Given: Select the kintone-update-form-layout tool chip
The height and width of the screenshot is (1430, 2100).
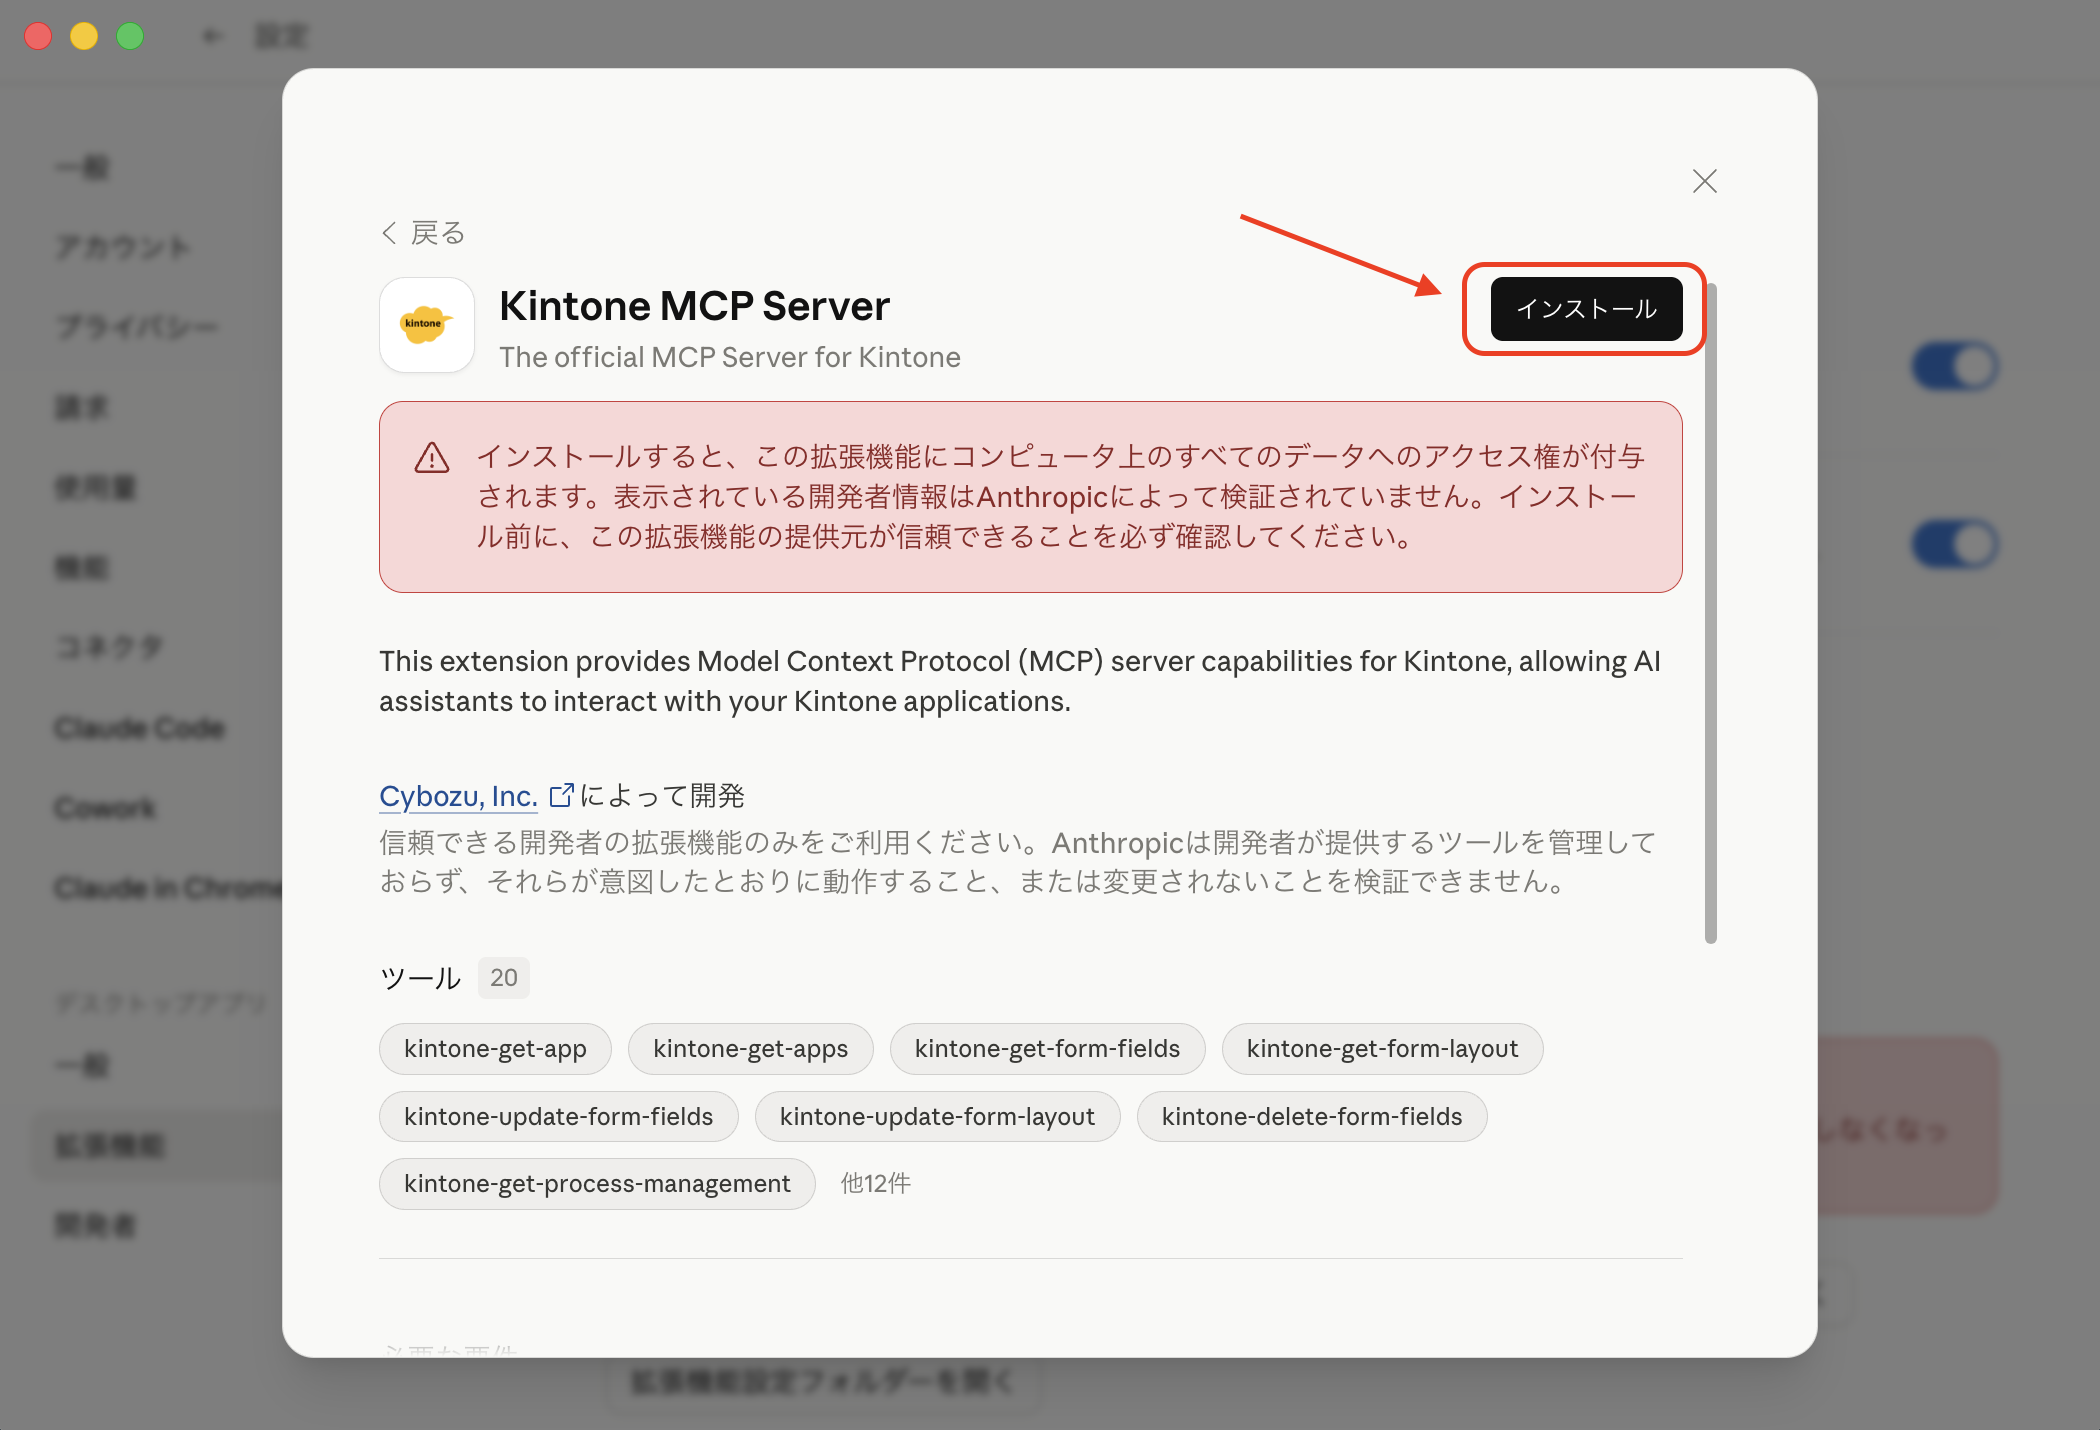Looking at the screenshot, I should coord(937,1117).
